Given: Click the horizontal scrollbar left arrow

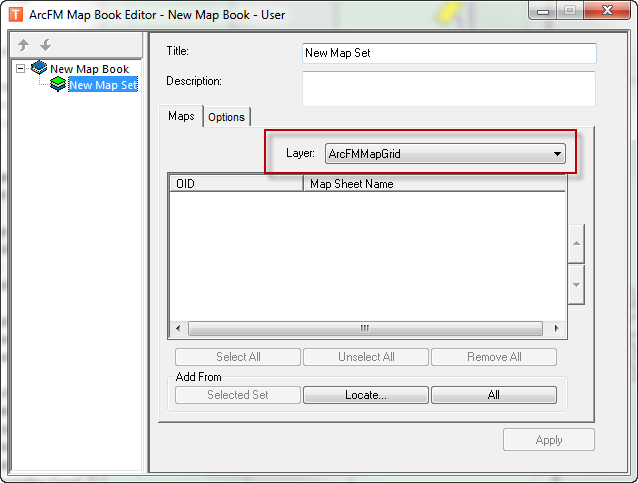Looking at the screenshot, I should coord(178,328).
